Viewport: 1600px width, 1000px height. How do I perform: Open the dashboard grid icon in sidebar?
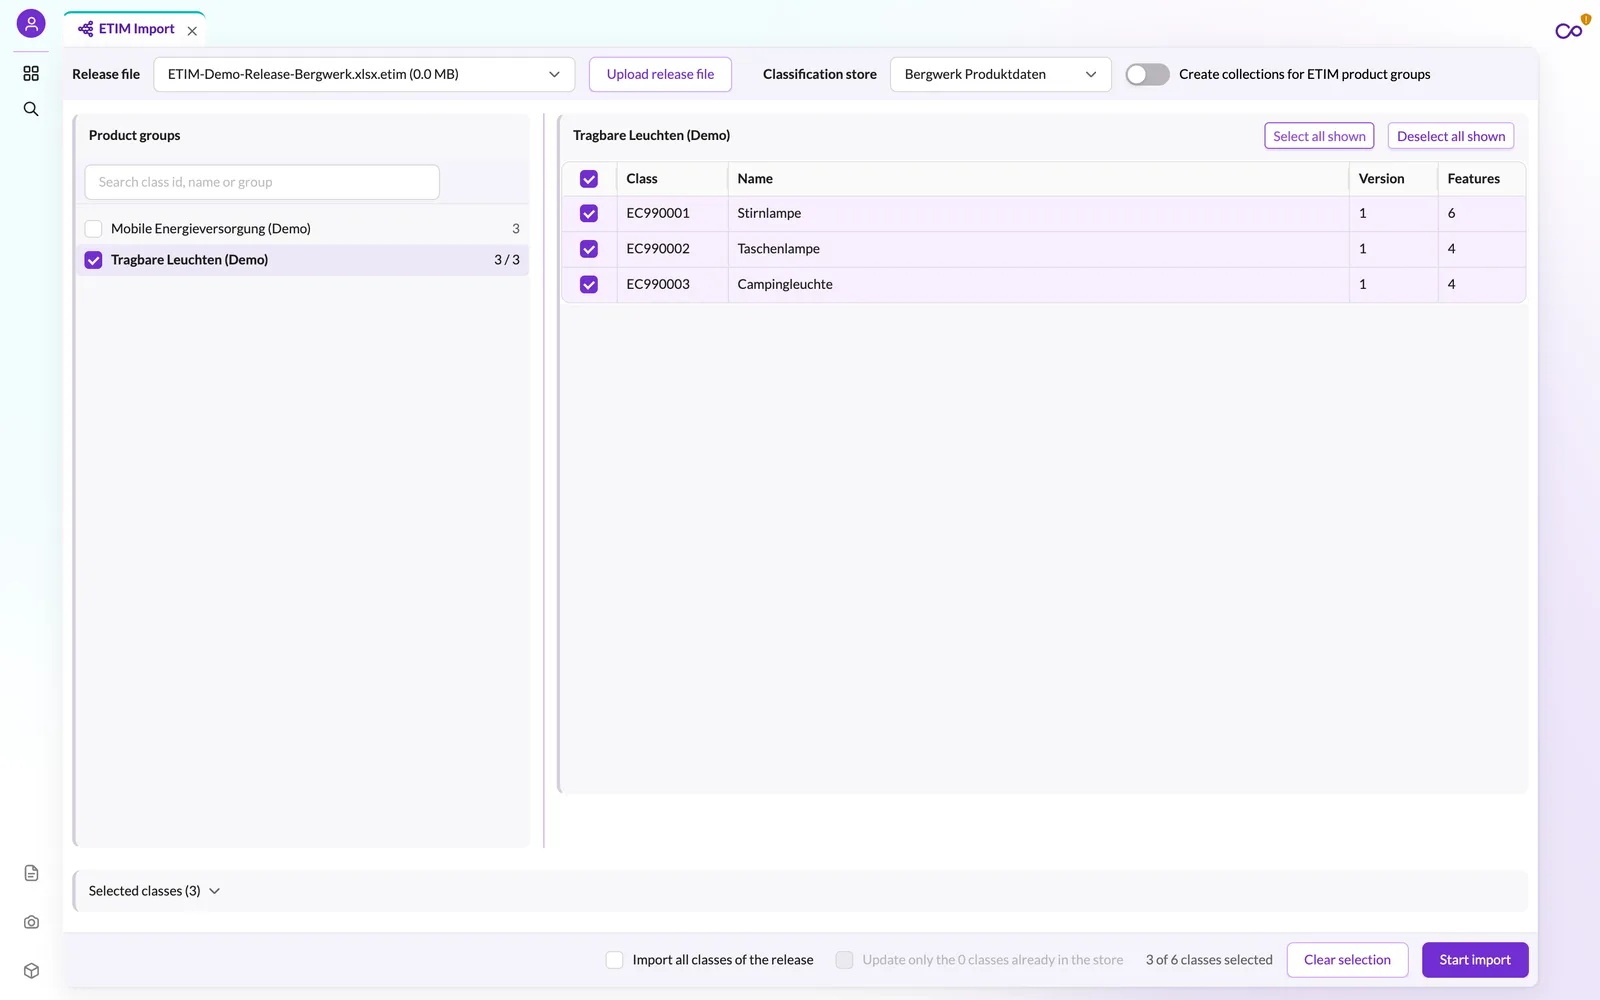pyautogui.click(x=31, y=73)
